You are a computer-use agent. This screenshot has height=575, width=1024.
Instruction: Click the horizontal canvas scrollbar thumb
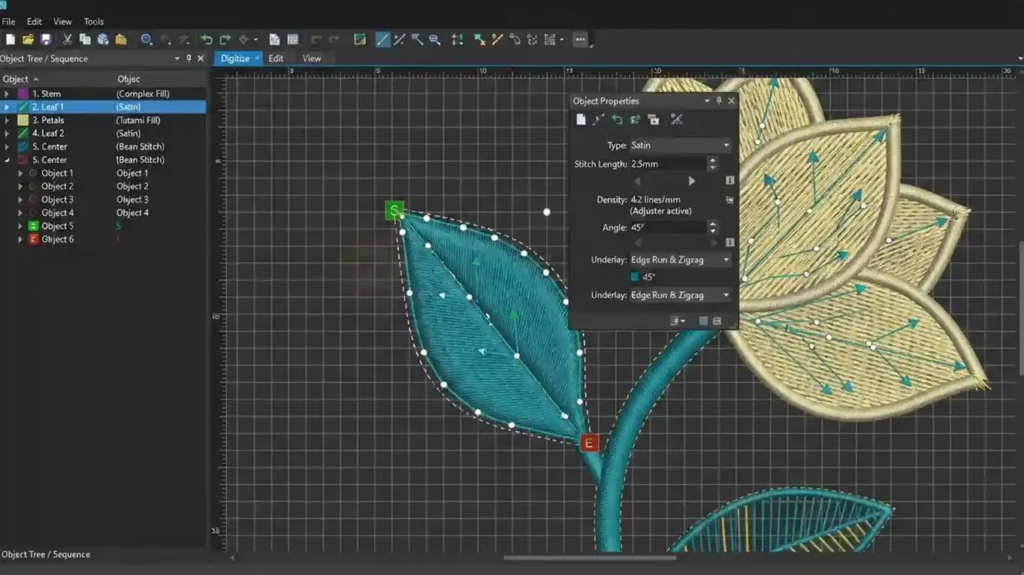click(x=589, y=558)
